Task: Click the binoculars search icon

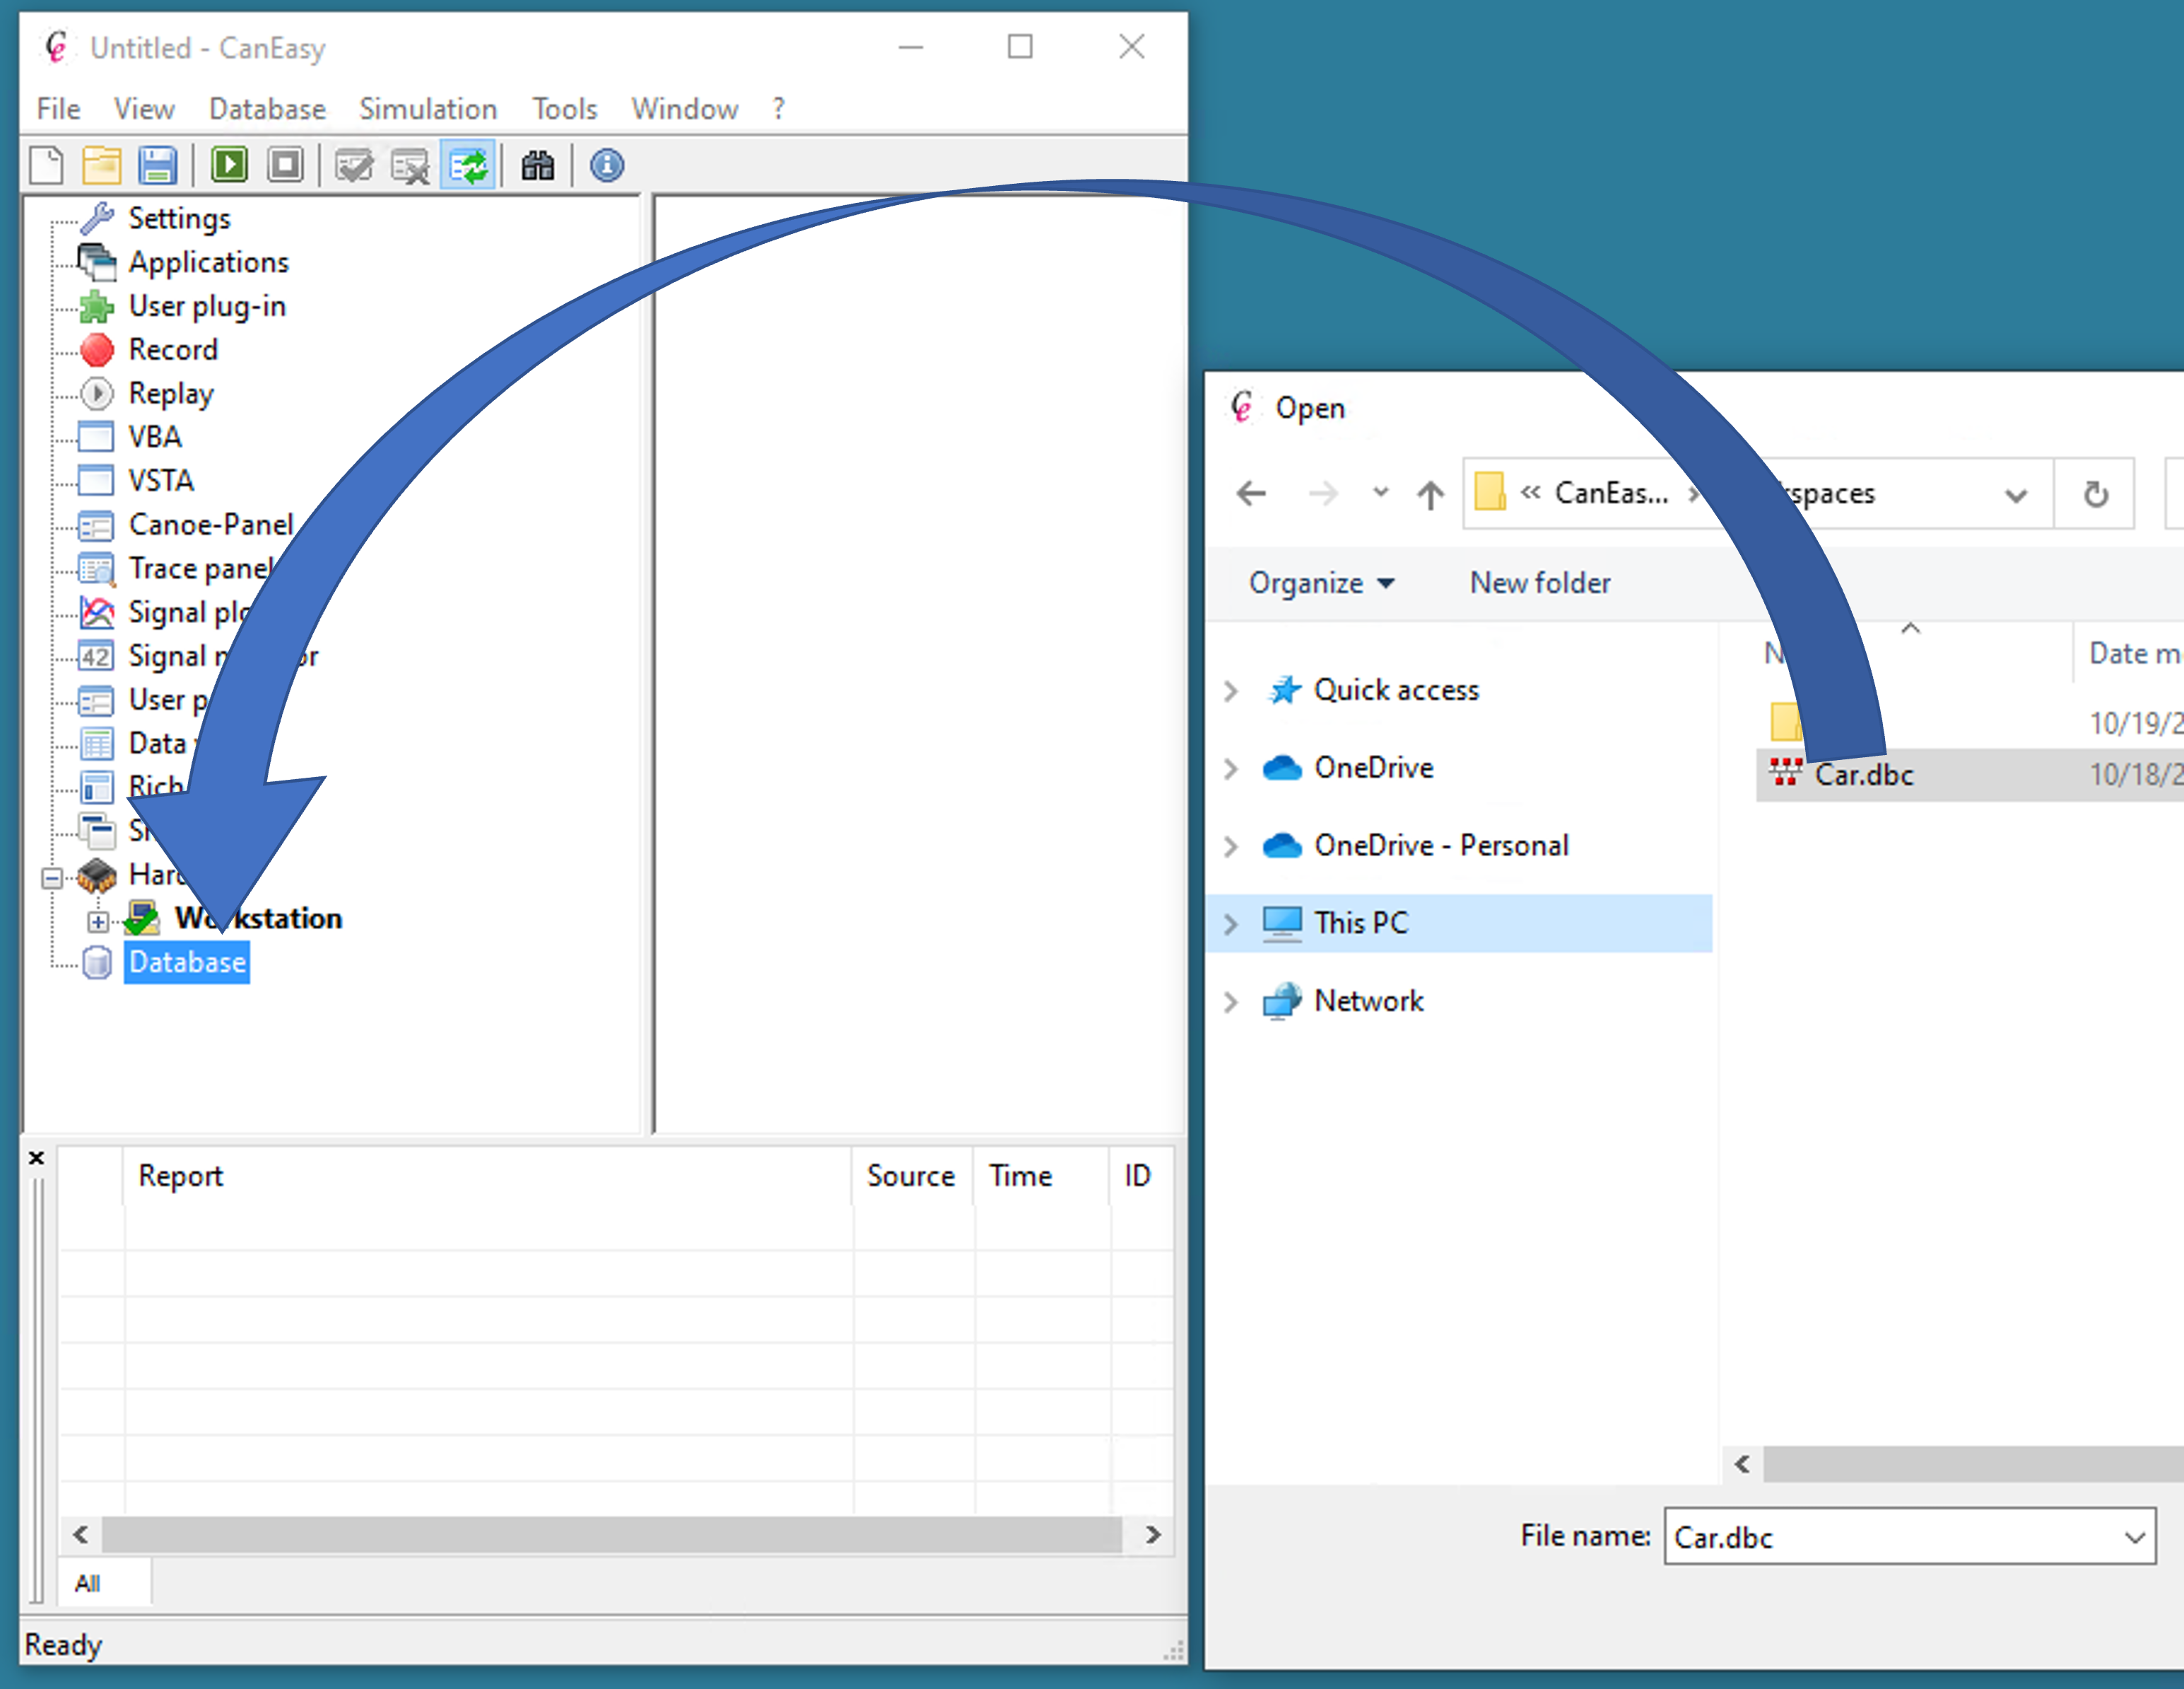Action: coord(538,165)
